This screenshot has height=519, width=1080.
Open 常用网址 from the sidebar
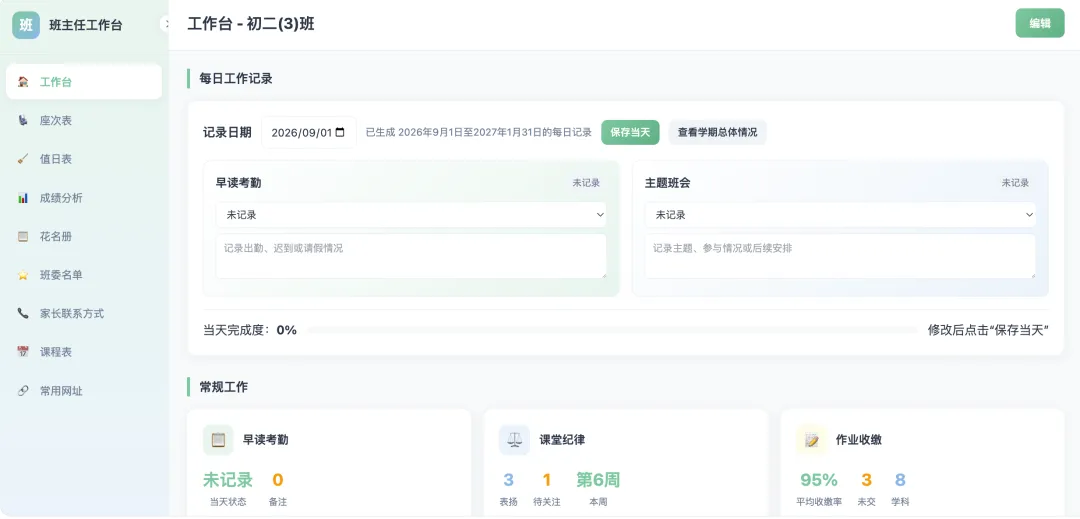84,390
